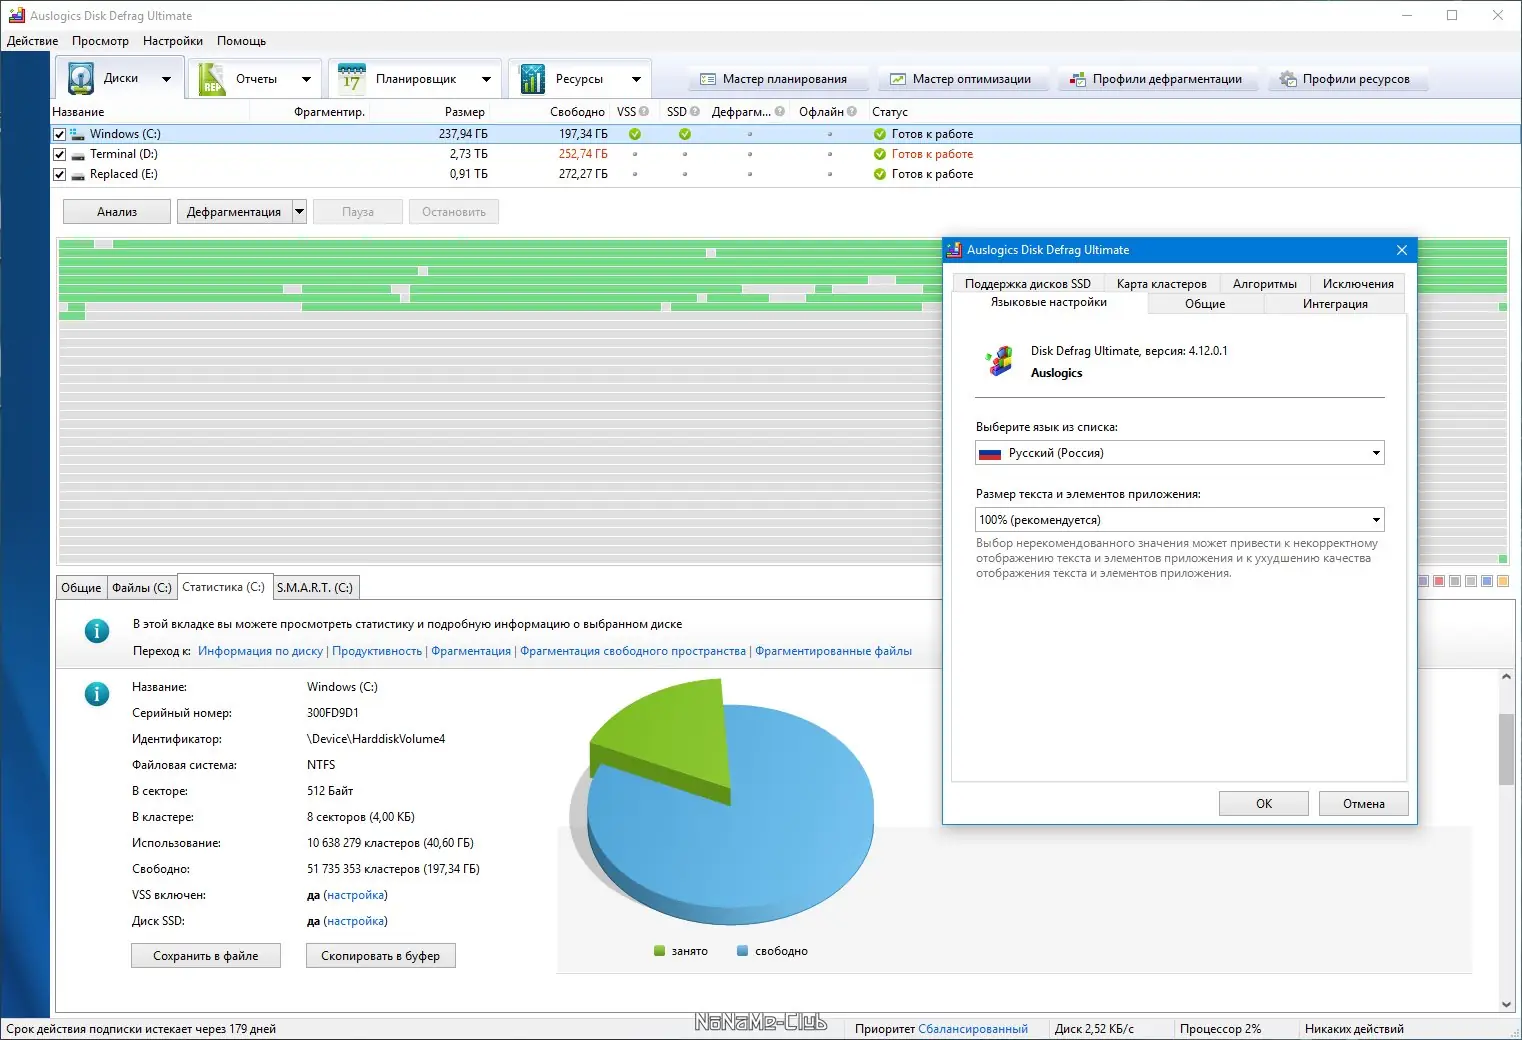Viewport: 1522px width, 1040px height.
Task: Open Профили ресурсов
Action: 1346,79
